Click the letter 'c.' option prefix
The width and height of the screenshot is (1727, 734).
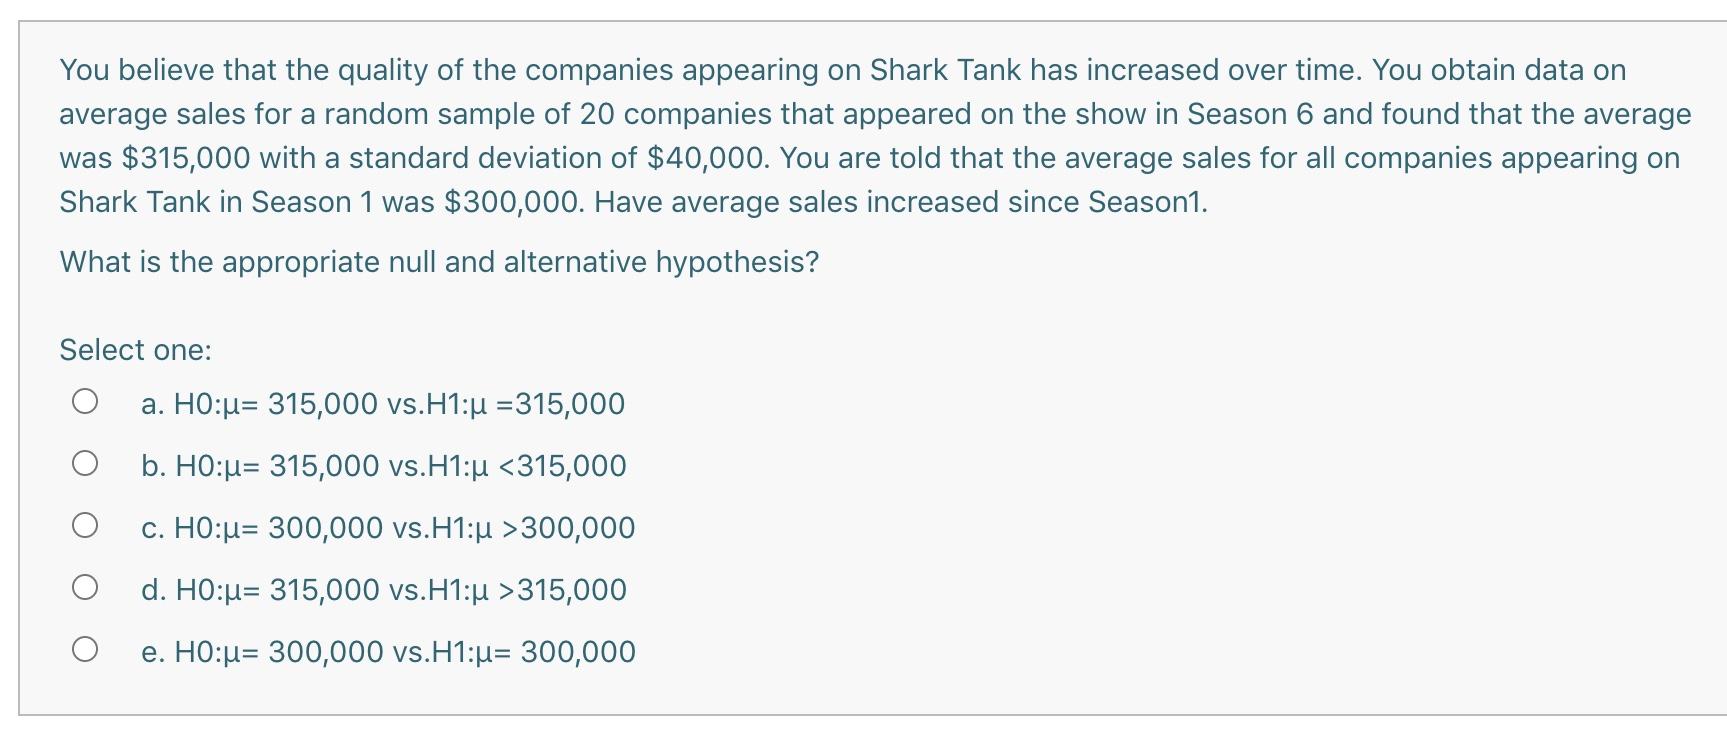click(x=153, y=528)
